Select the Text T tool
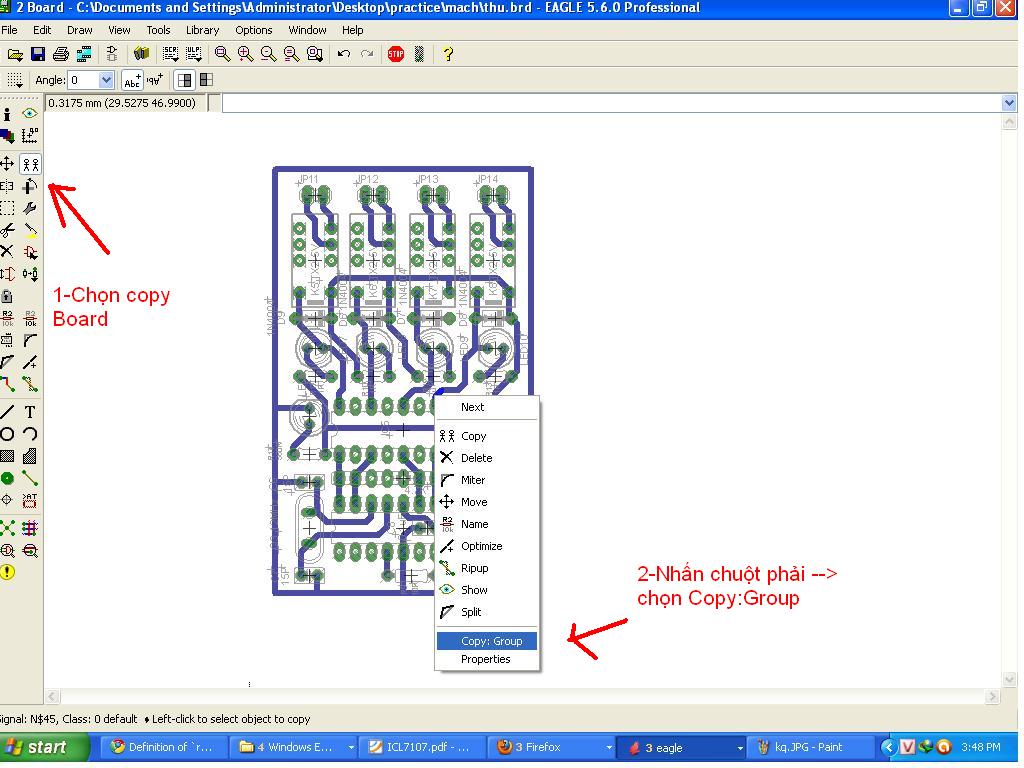The width and height of the screenshot is (1024, 768). (x=29, y=411)
